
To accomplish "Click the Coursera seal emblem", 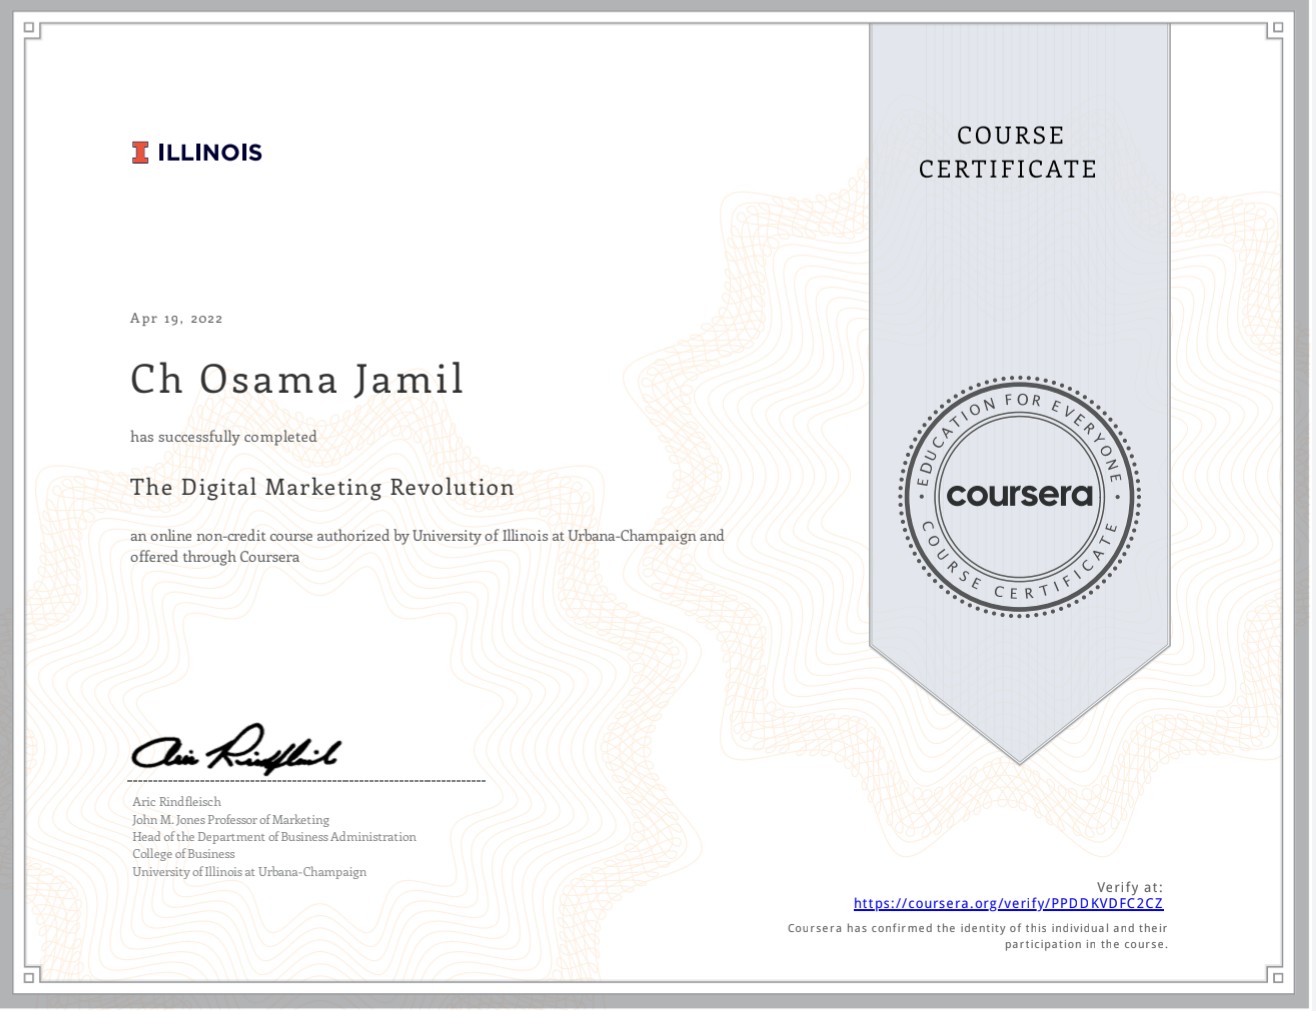I will [x=1019, y=496].
